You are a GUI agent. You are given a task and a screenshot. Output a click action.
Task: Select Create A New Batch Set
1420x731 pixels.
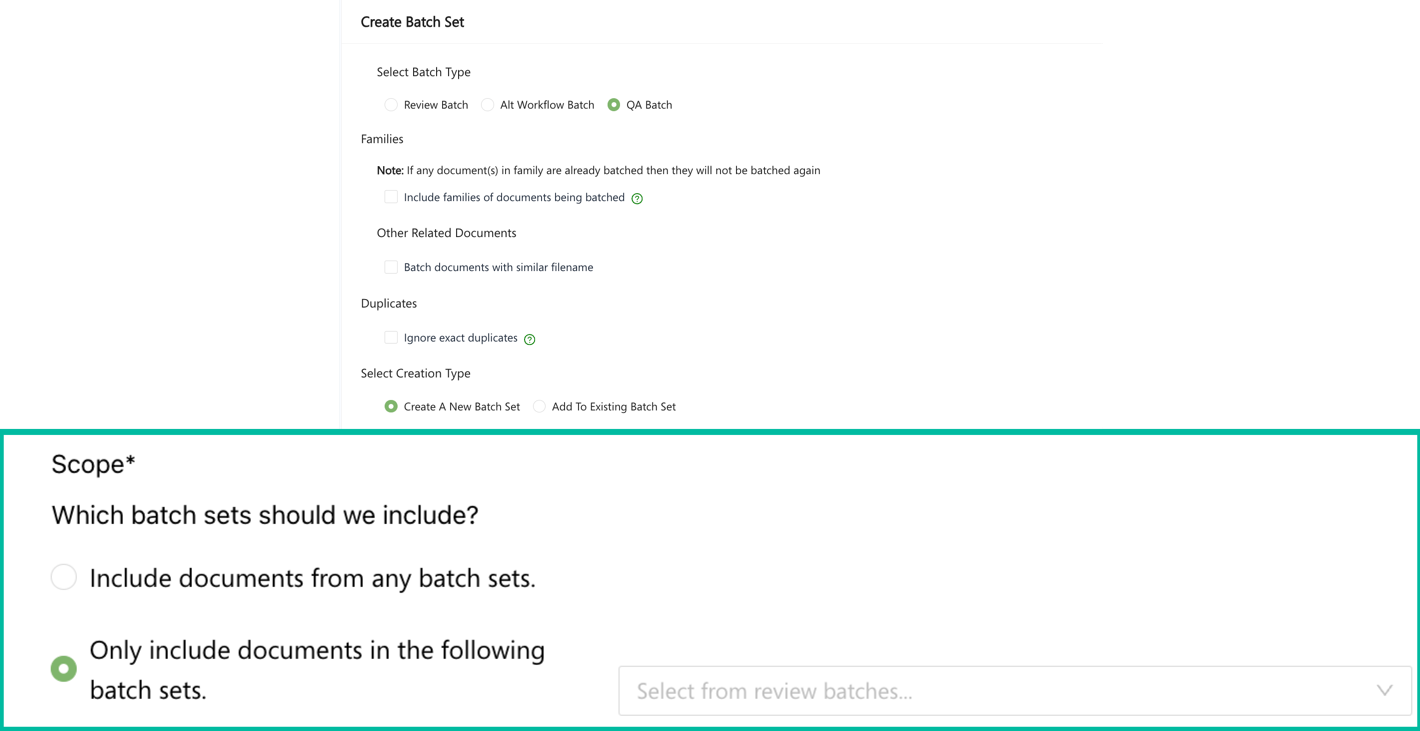tap(391, 407)
